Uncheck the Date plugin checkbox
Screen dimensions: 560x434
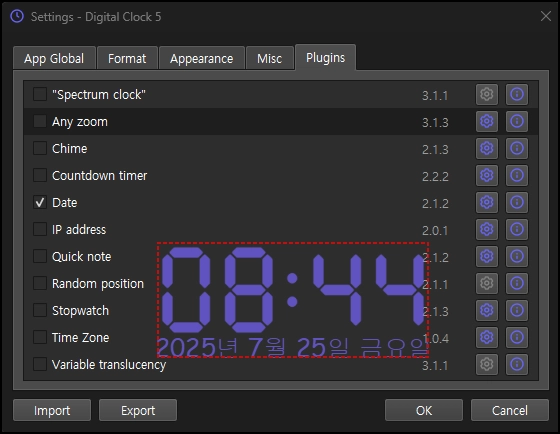coord(40,202)
